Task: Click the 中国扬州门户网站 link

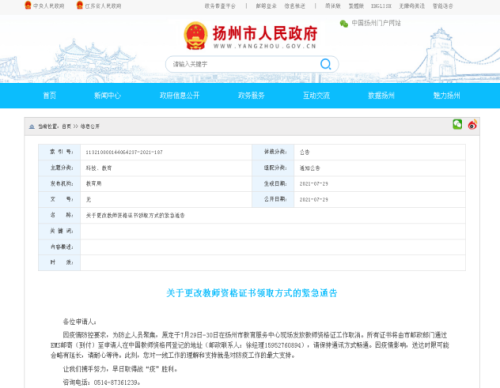Action: [376, 23]
